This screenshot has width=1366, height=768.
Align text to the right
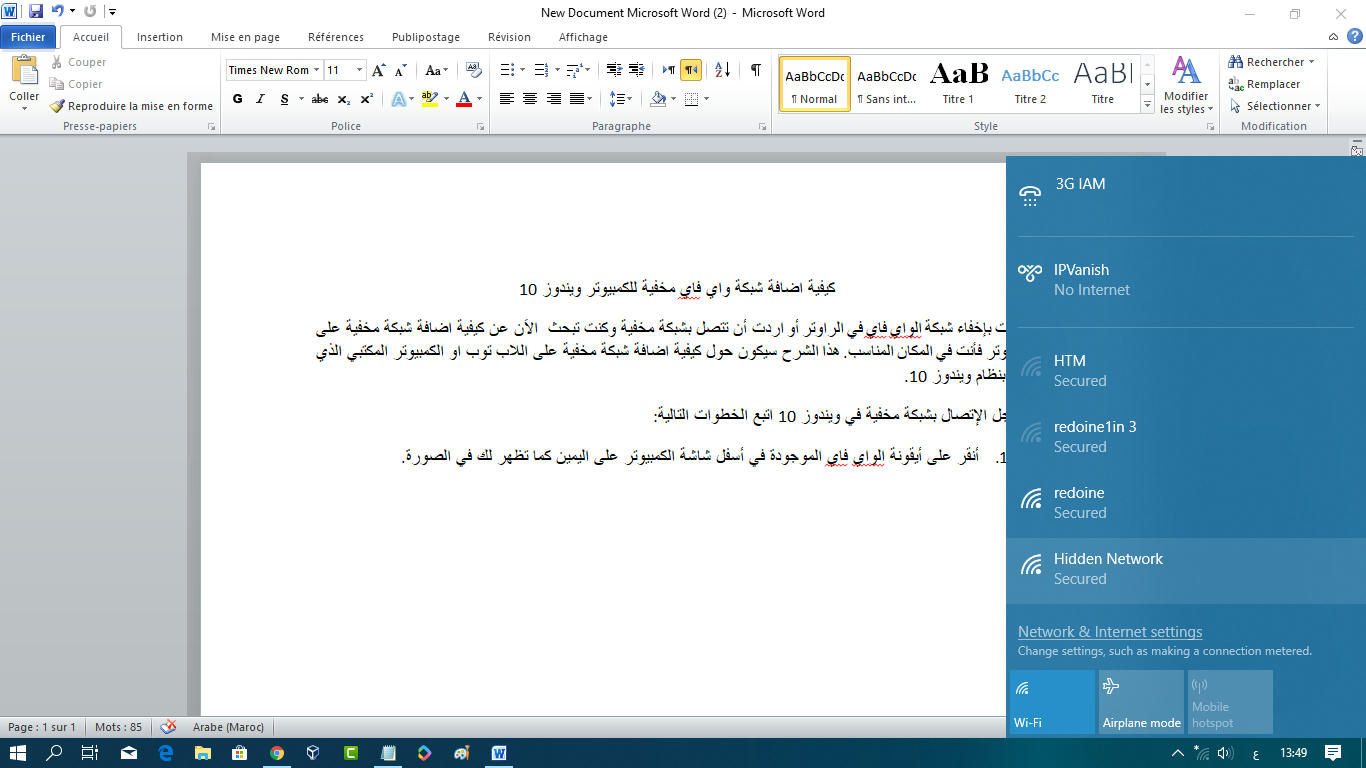553,99
